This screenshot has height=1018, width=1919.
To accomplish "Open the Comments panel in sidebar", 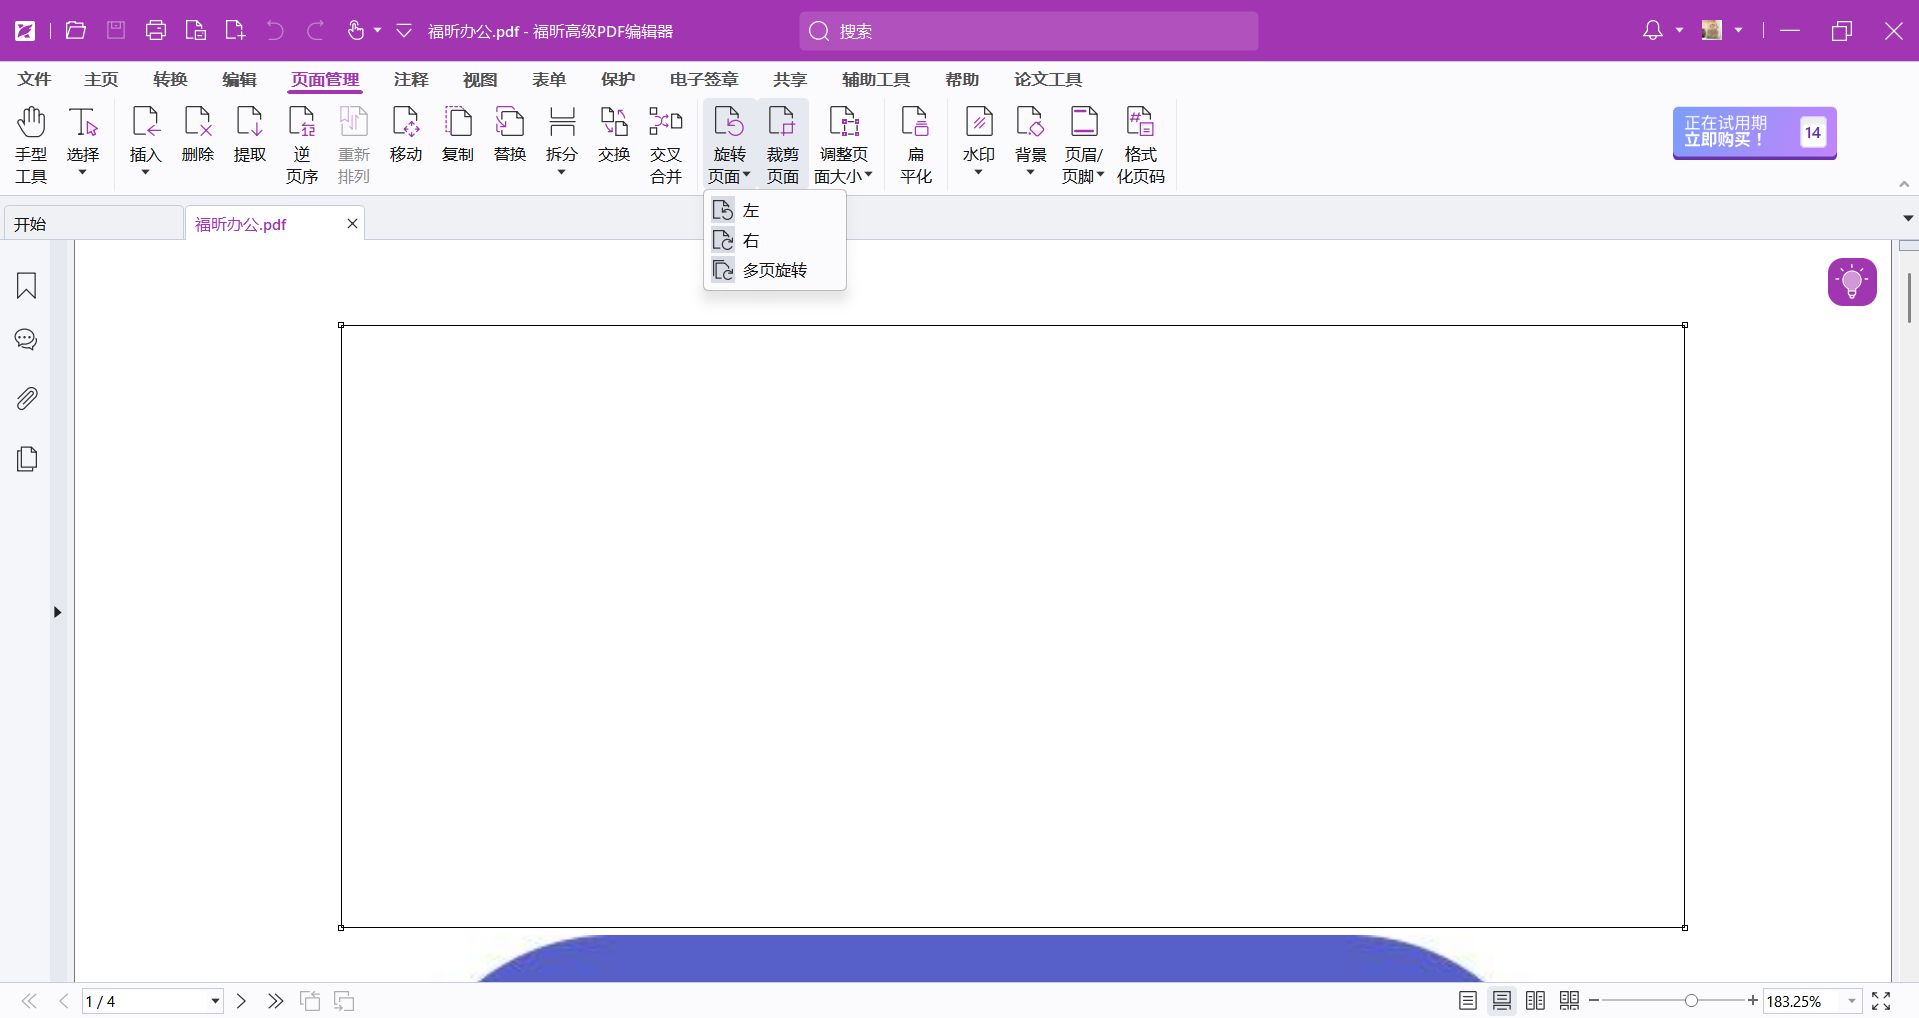I will [x=27, y=341].
